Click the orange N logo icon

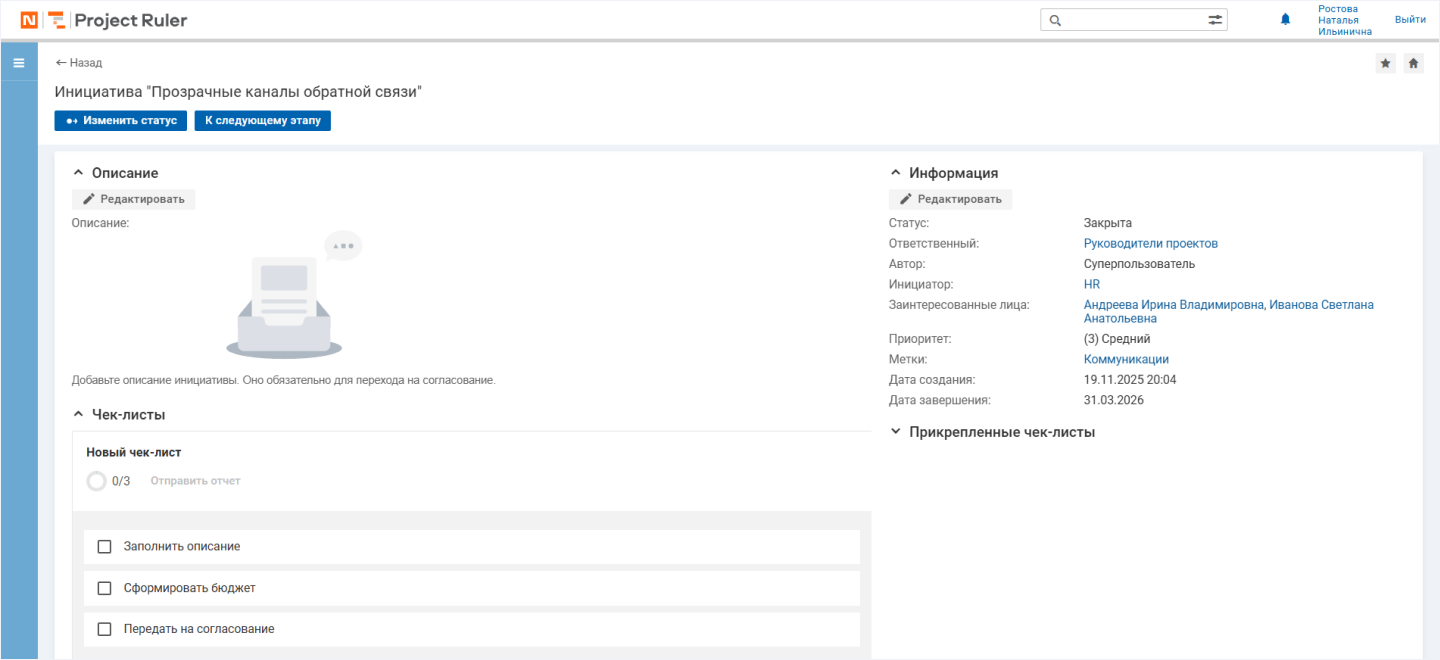(29, 20)
